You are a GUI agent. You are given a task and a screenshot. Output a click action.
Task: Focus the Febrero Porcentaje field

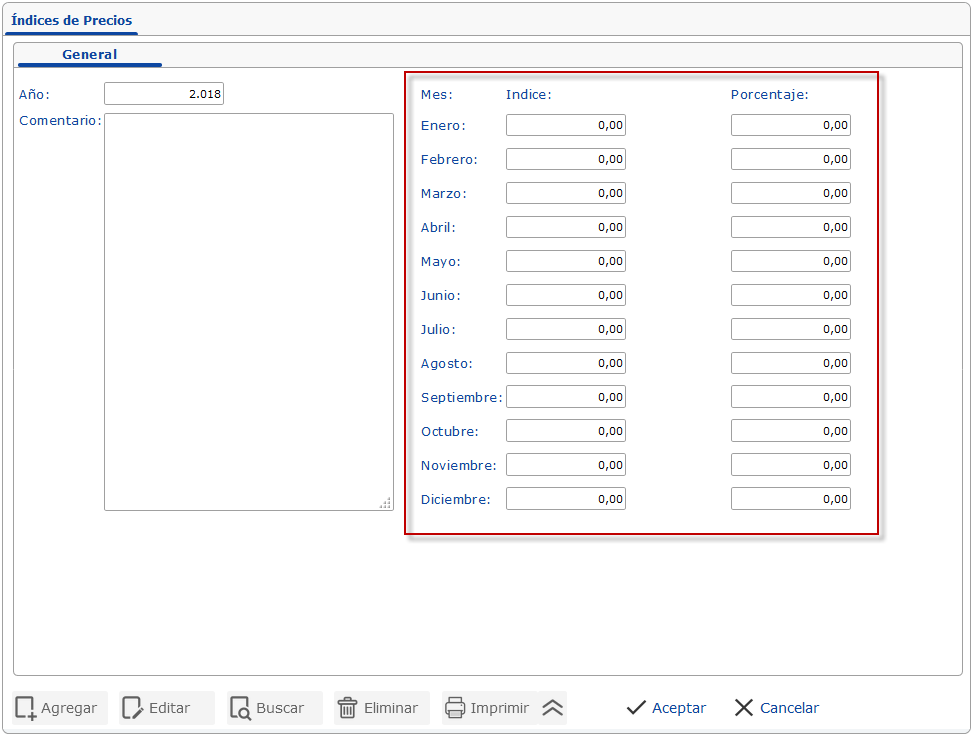790,159
